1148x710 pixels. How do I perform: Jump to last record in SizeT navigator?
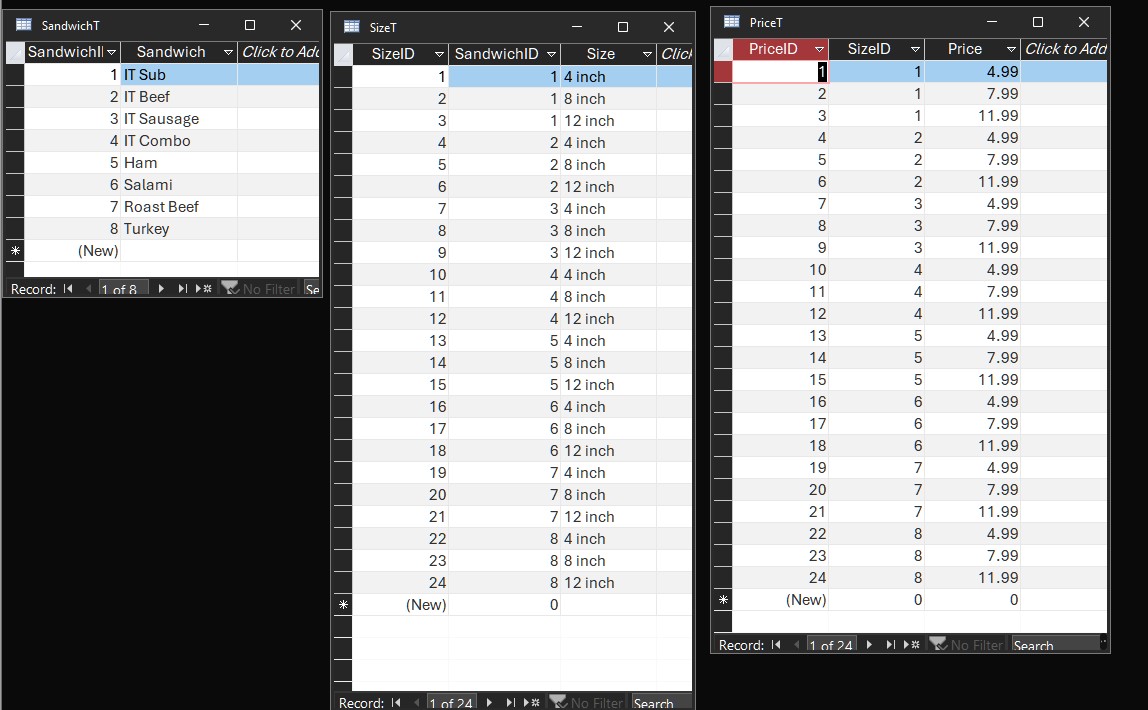coord(511,703)
